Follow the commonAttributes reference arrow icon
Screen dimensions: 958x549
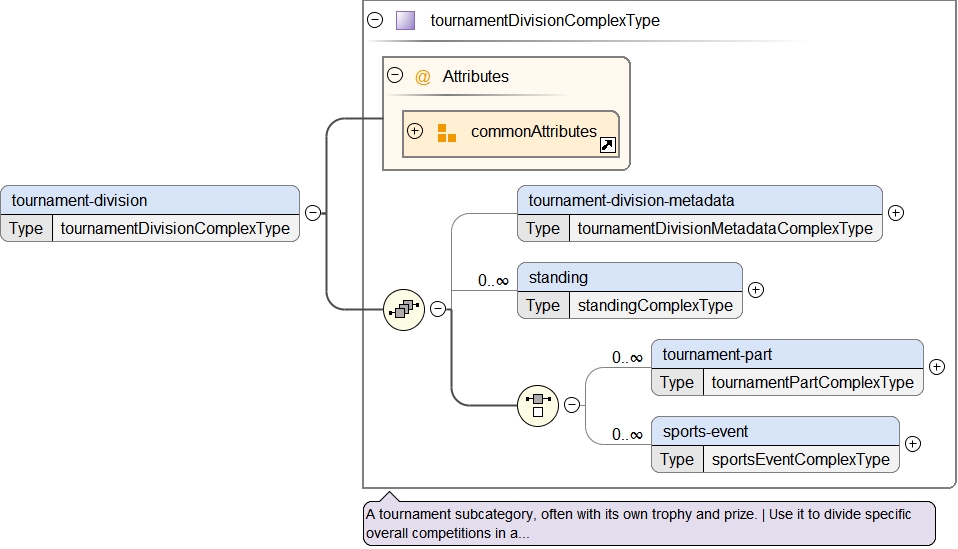(607, 145)
